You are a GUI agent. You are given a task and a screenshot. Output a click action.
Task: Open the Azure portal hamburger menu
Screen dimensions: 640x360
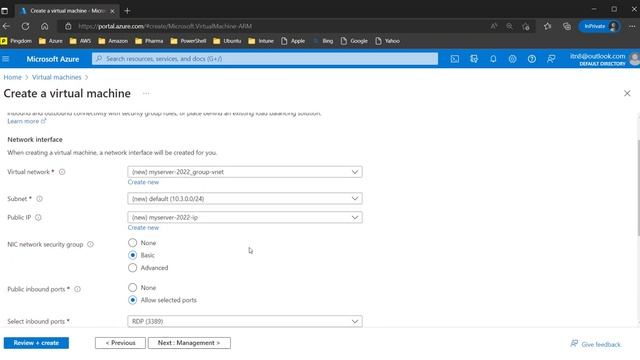point(6,59)
